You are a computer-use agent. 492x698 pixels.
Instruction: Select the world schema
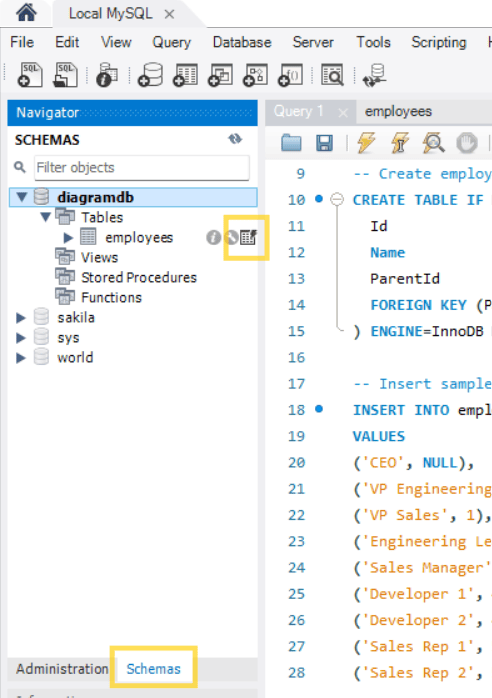pos(75,357)
